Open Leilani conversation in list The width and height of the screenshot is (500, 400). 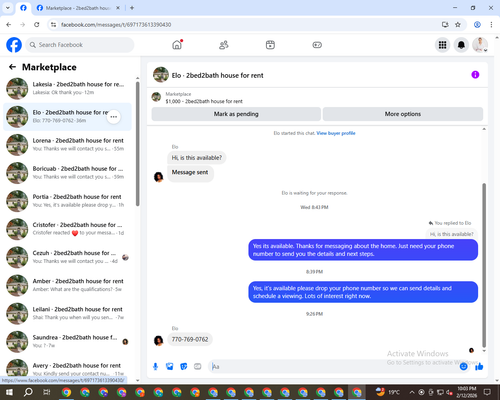pyautogui.click(x=67, y=313)
